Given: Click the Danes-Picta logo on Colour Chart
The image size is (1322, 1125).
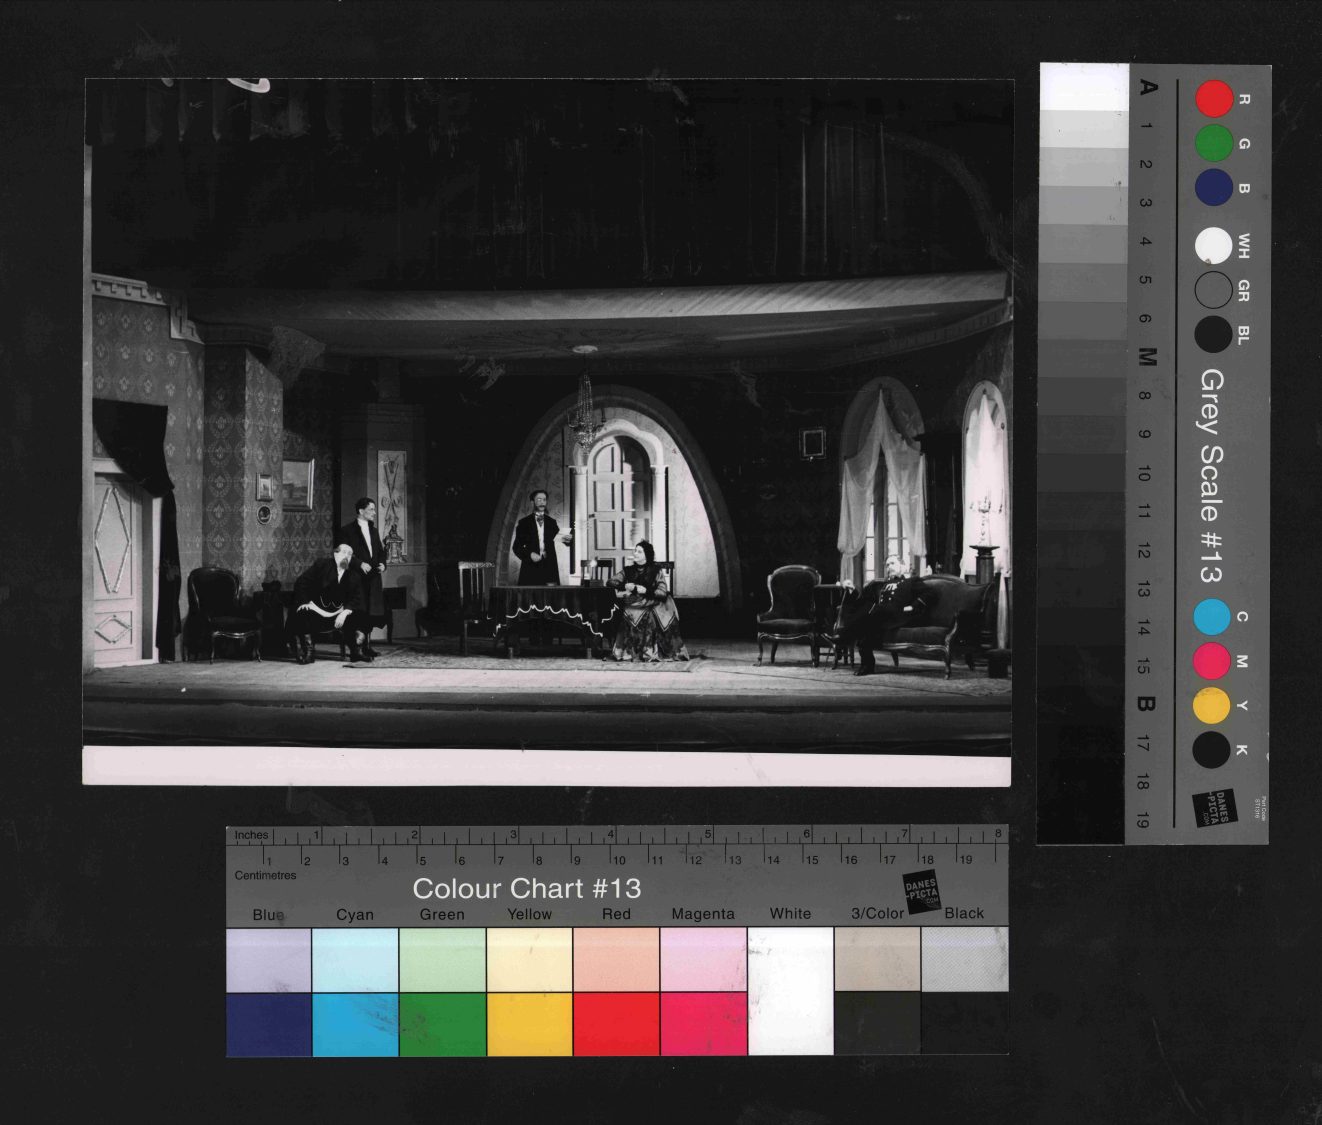Looking at the screenshot, I should click(x=922, y=891).
